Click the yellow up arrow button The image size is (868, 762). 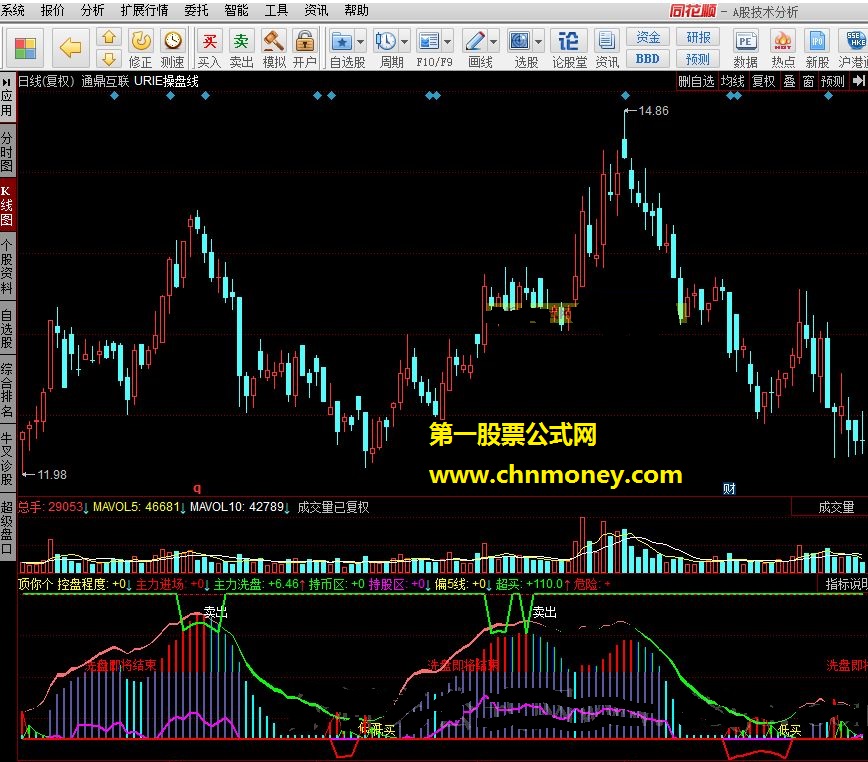click(109, 38)
